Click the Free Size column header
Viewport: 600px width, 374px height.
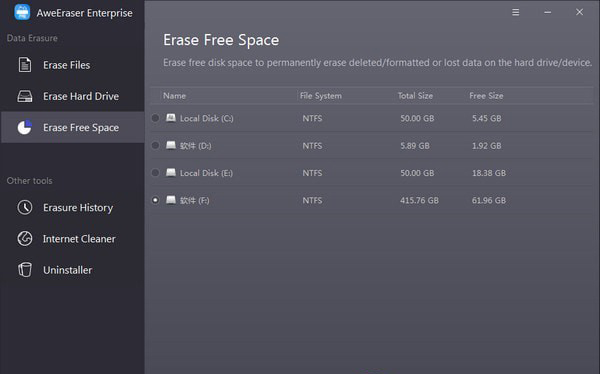486,96
